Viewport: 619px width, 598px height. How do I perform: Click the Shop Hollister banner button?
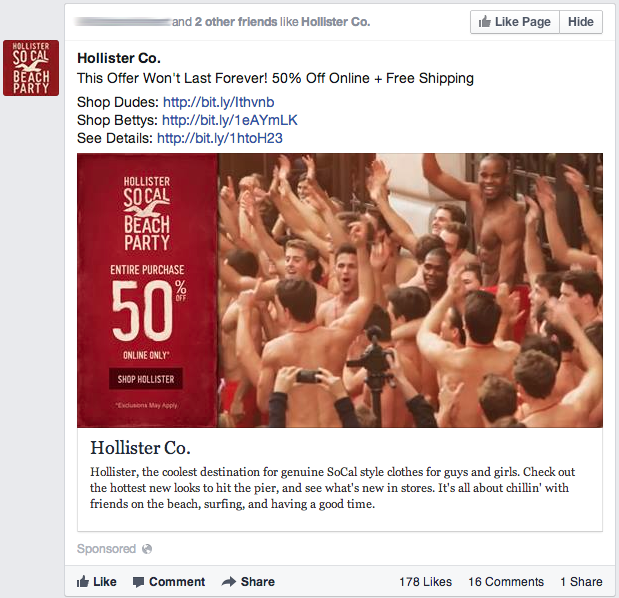click(146, 379)
